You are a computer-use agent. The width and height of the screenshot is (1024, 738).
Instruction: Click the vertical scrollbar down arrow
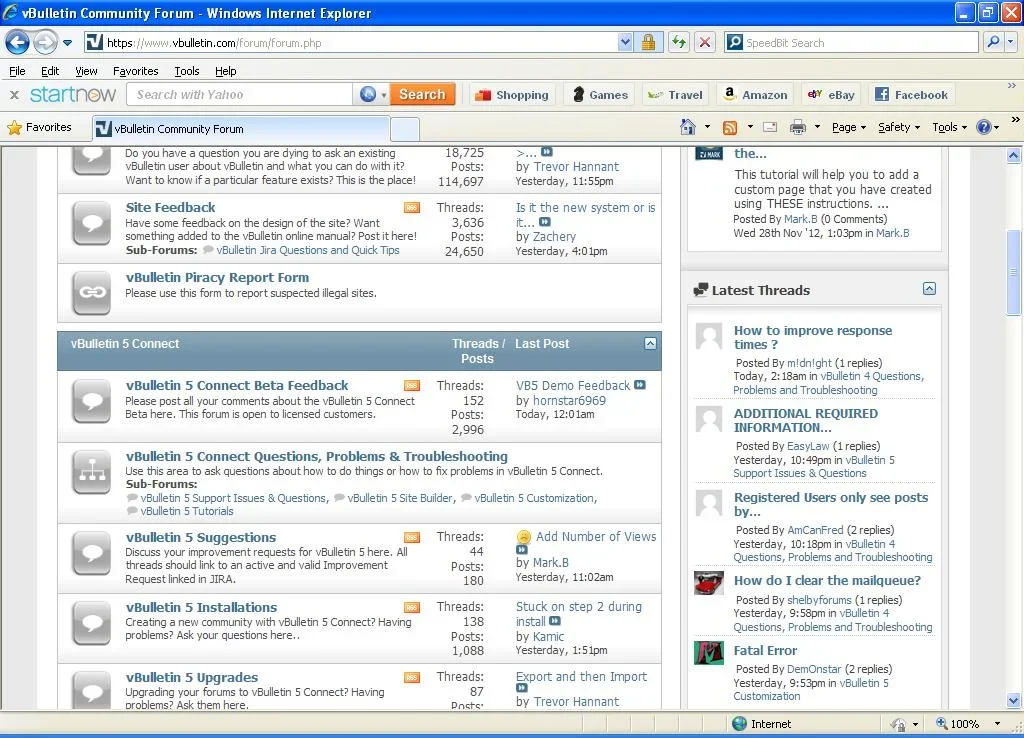click(x=1013, y=700)
